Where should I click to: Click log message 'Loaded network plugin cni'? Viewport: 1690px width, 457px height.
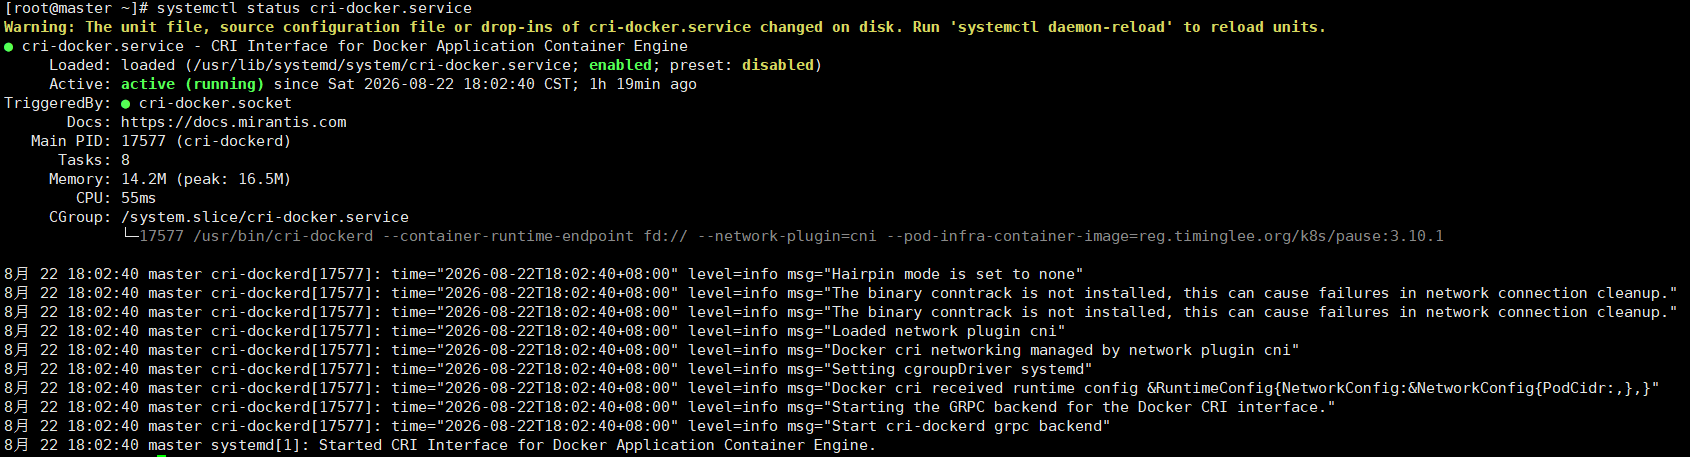coord(944,331)
